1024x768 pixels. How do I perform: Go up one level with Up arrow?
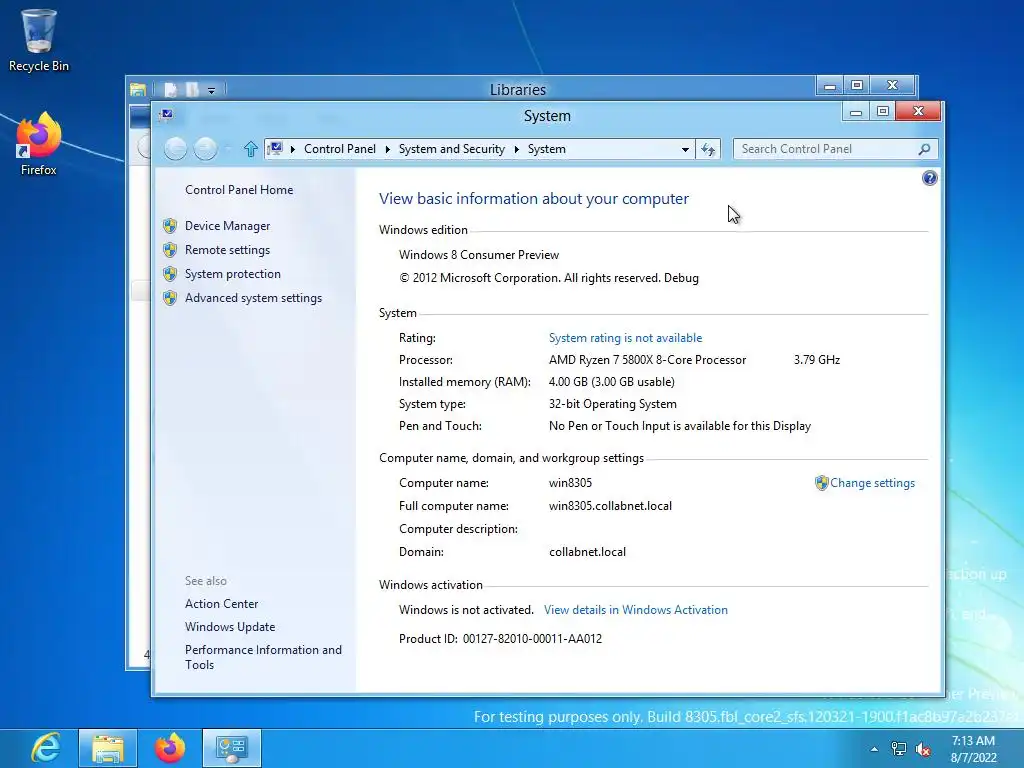(x=250, y=149)
